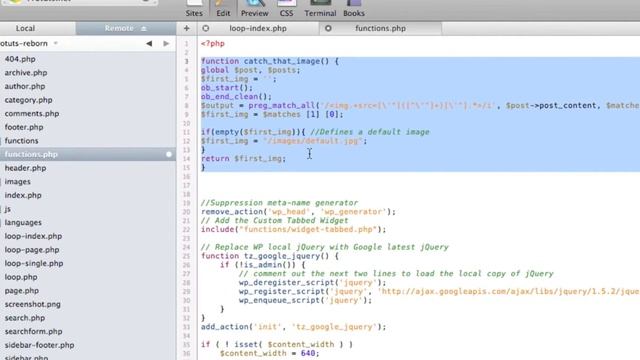The width and height of the screenshot is (640, 360).
Task: Navigate back with the left arrow
Action: (149, 43)
